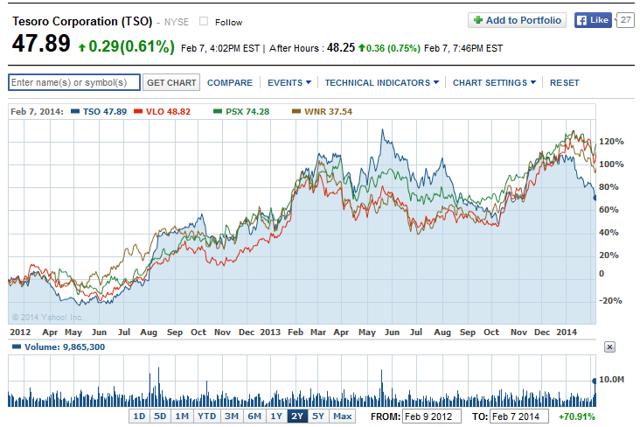Click the red VLO legend color swatch
The width and height of the screenshot is (640, 427).
pyautogui.click(x=138, y=111)
